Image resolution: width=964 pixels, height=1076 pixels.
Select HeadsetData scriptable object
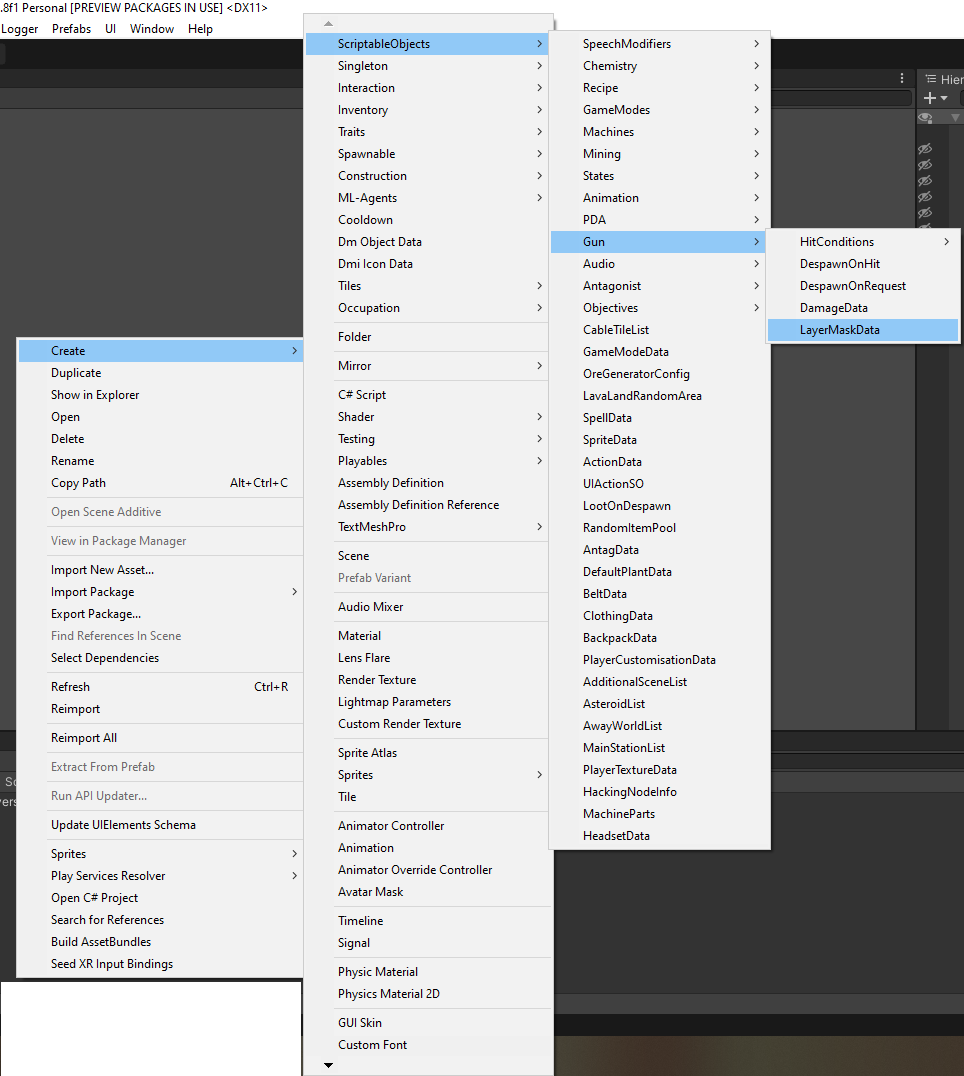coord(659,837)
